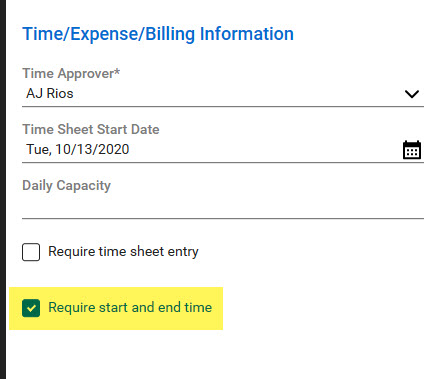Click the underline beneath Daily Capacity
443x379 pixels.
(x=223, y=218)
